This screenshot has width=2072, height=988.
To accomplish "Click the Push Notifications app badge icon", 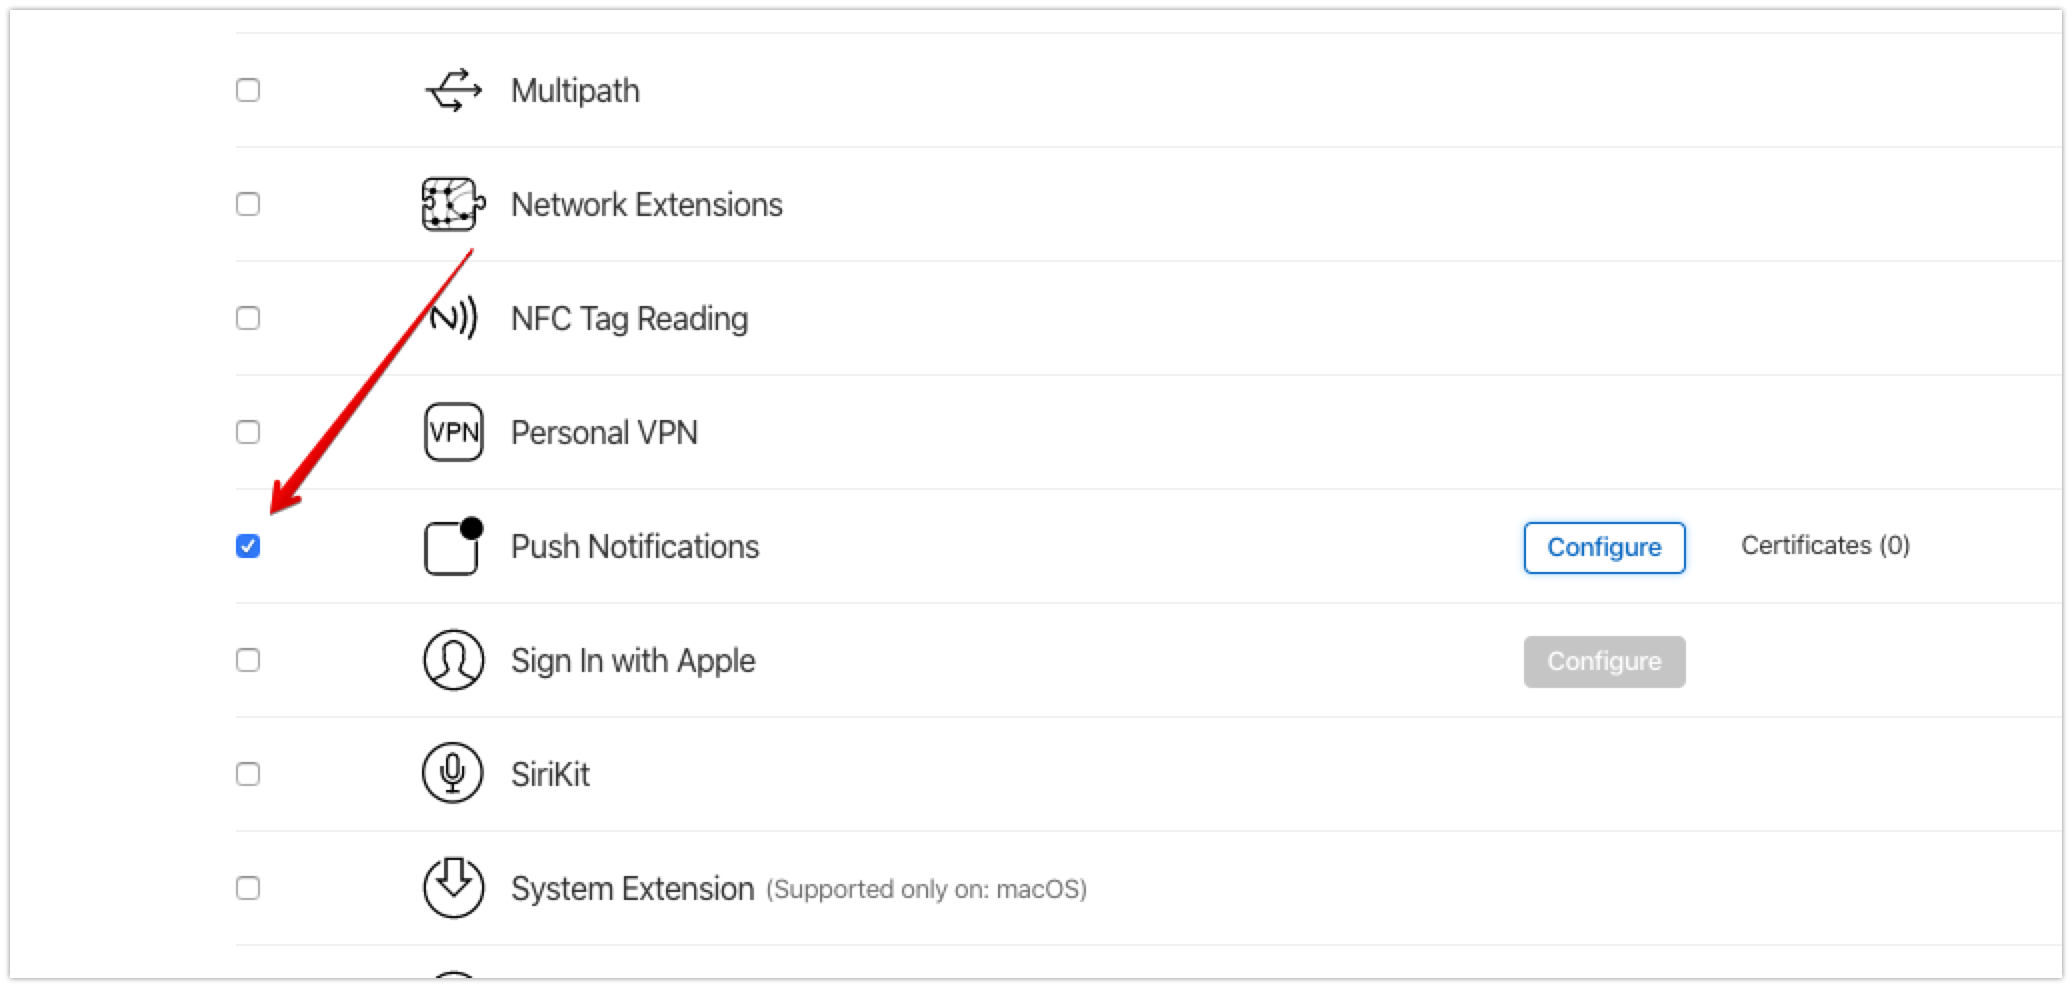I will [x=452, y=546].
